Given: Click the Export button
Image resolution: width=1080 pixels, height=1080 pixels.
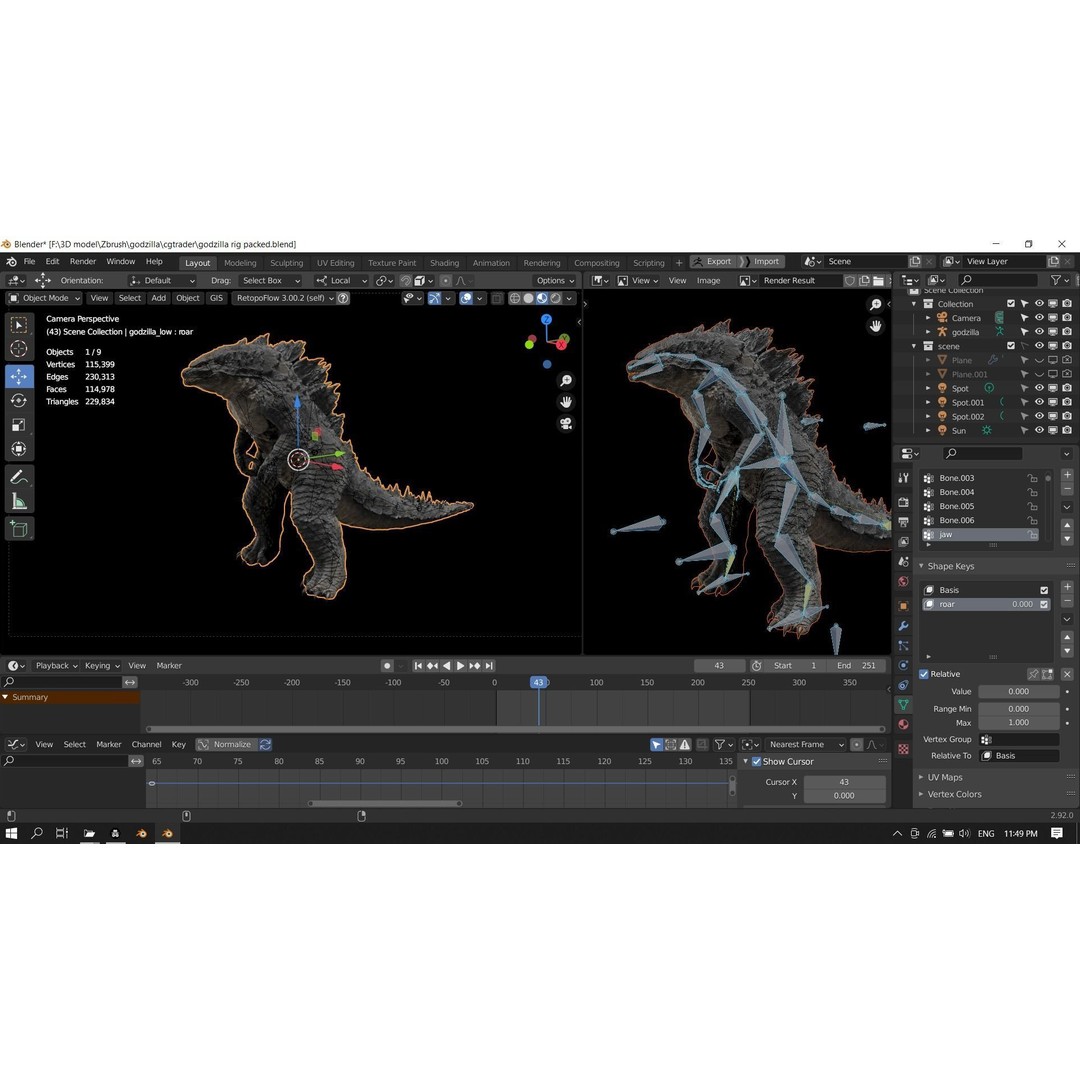Looking at the screenshot, I should [712, 262].
